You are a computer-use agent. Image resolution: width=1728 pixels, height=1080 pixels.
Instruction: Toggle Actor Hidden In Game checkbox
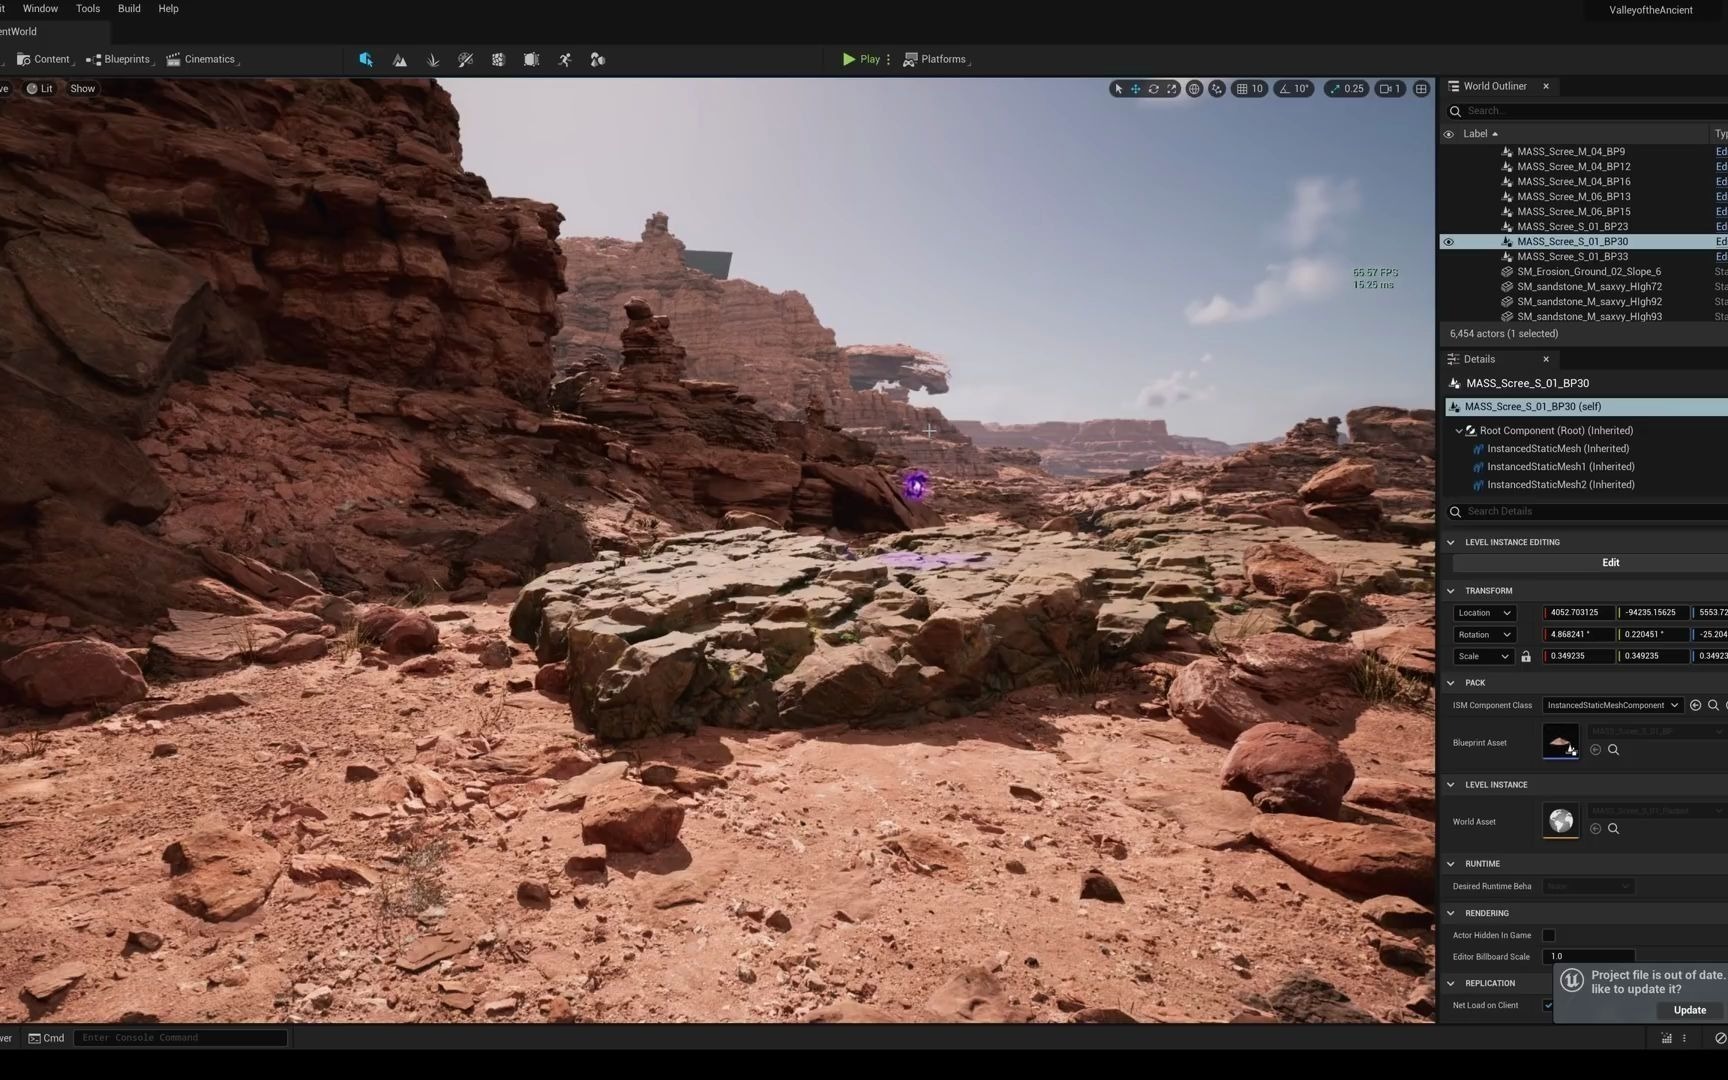pyautogui.click(x=1549, y=936)
